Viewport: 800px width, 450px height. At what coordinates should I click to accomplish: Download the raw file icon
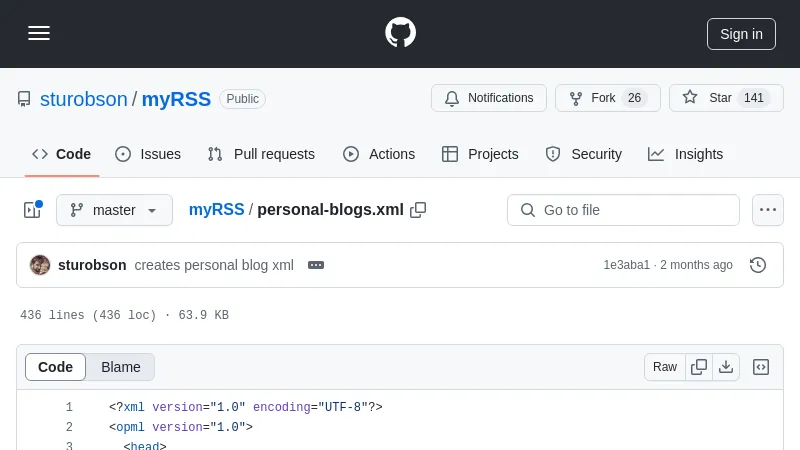(726, 367)
